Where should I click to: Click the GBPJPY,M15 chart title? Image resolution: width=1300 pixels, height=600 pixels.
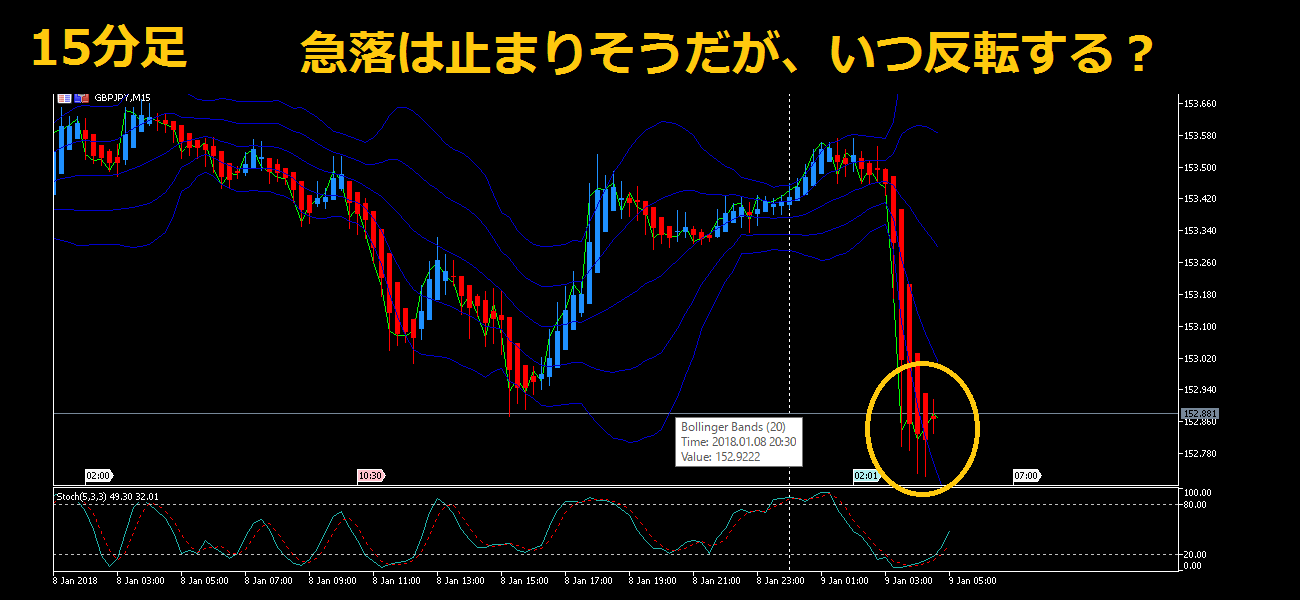tap(123, 98)
